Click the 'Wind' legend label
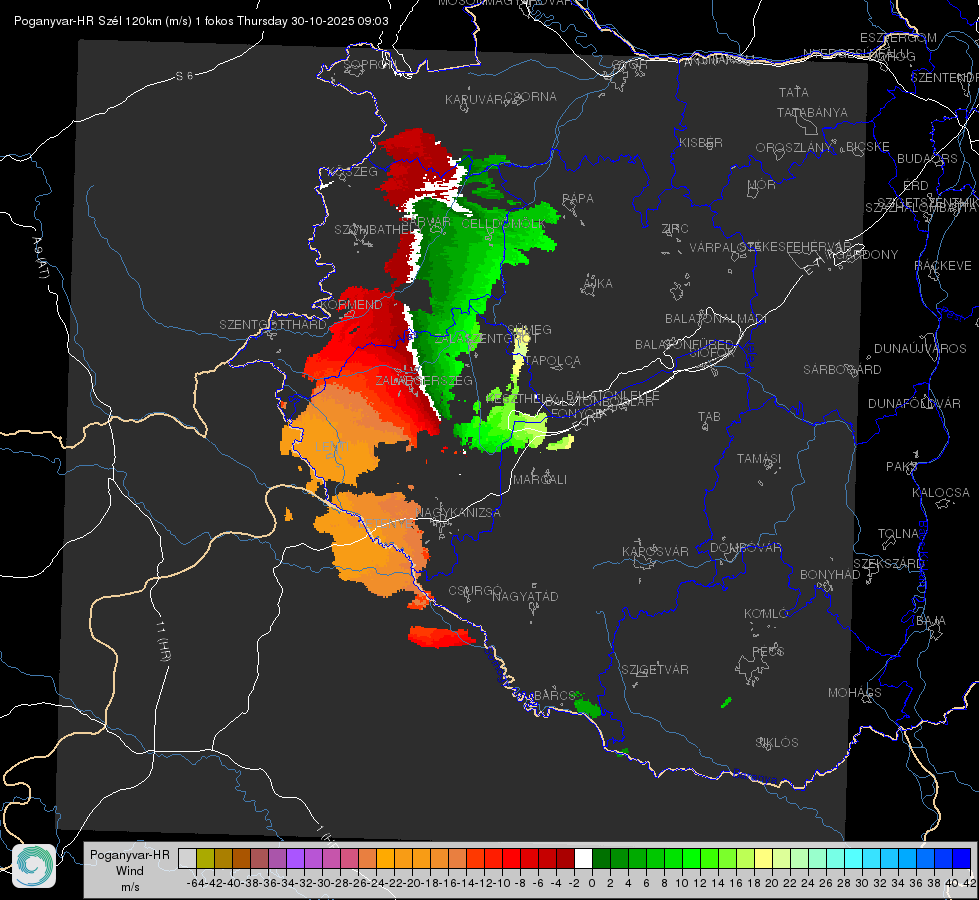The image size is (979, 900). pos(129,871)
